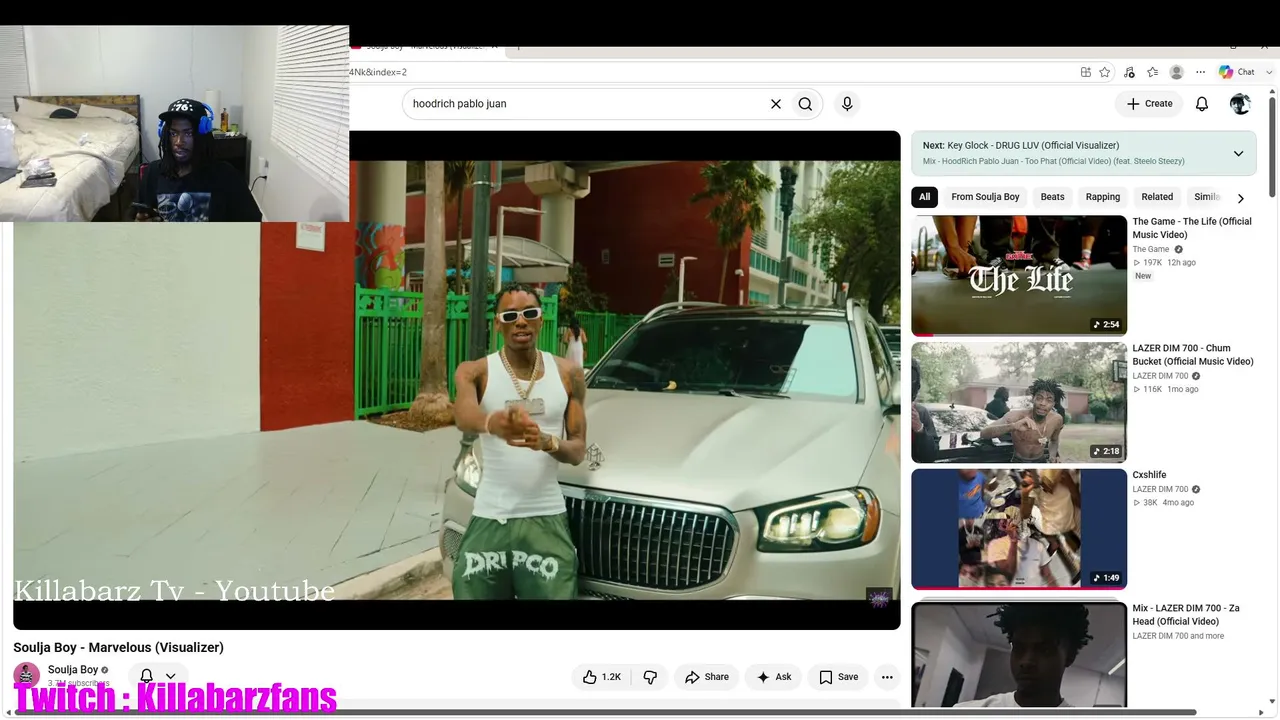Viewport: 1280px width, 720px height.
Task: Dislike the Soulja Boy Marvelous video
Action: coord(650,677)
